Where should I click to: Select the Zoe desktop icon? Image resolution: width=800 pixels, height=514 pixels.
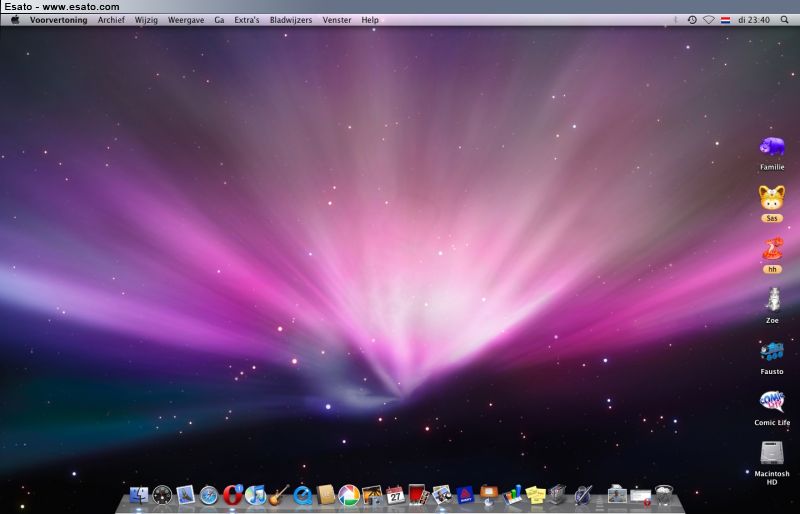(x=772, y=300)
